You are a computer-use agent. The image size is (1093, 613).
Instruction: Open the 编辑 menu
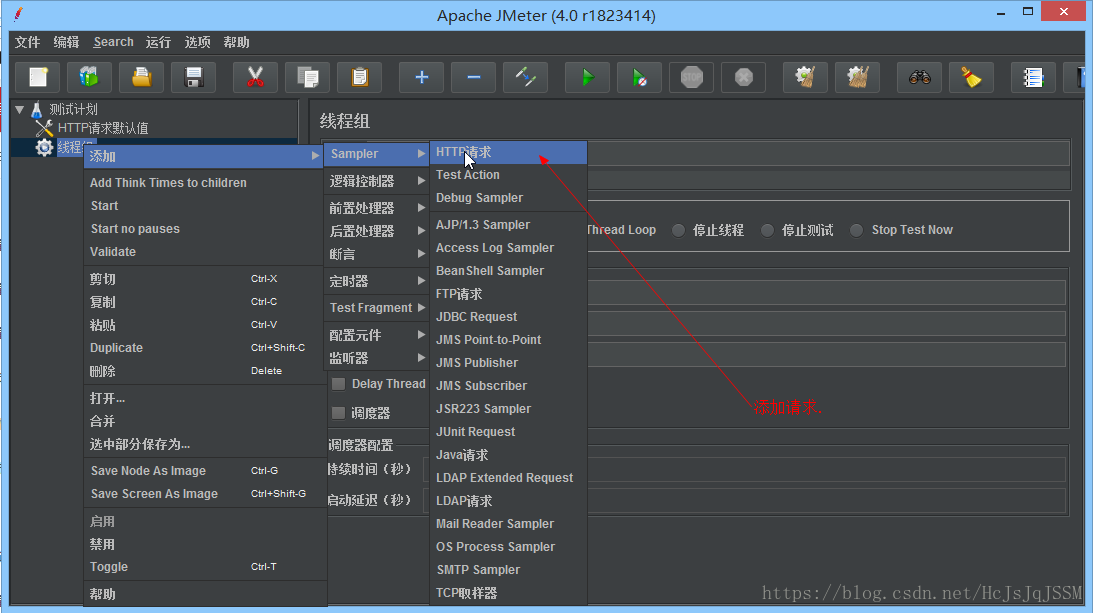click(66, 43)
